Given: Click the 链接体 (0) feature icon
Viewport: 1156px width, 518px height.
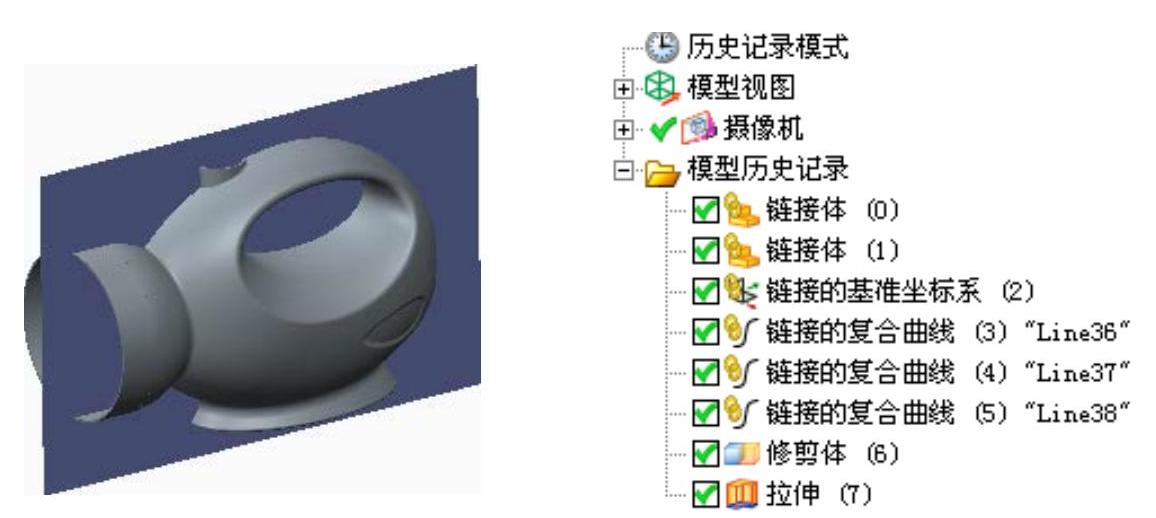Looking at the screenshot, I should [x=741, y=210].
